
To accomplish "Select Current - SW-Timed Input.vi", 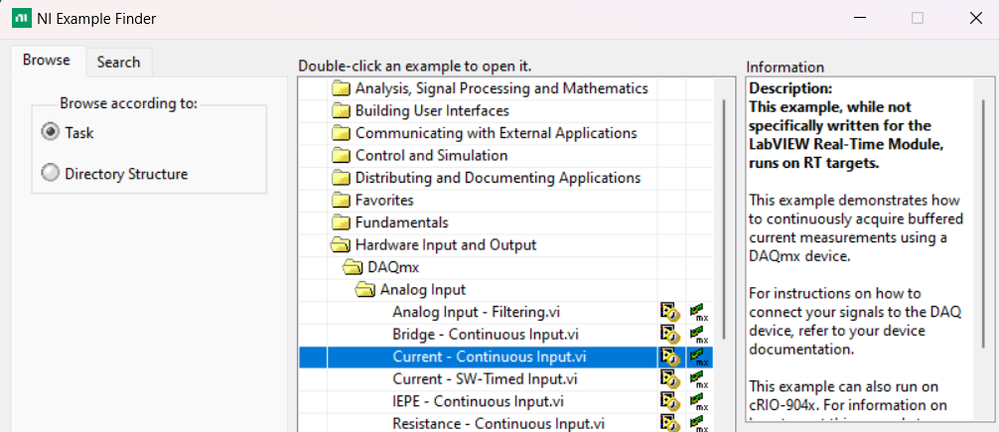I will coord(485,379).
